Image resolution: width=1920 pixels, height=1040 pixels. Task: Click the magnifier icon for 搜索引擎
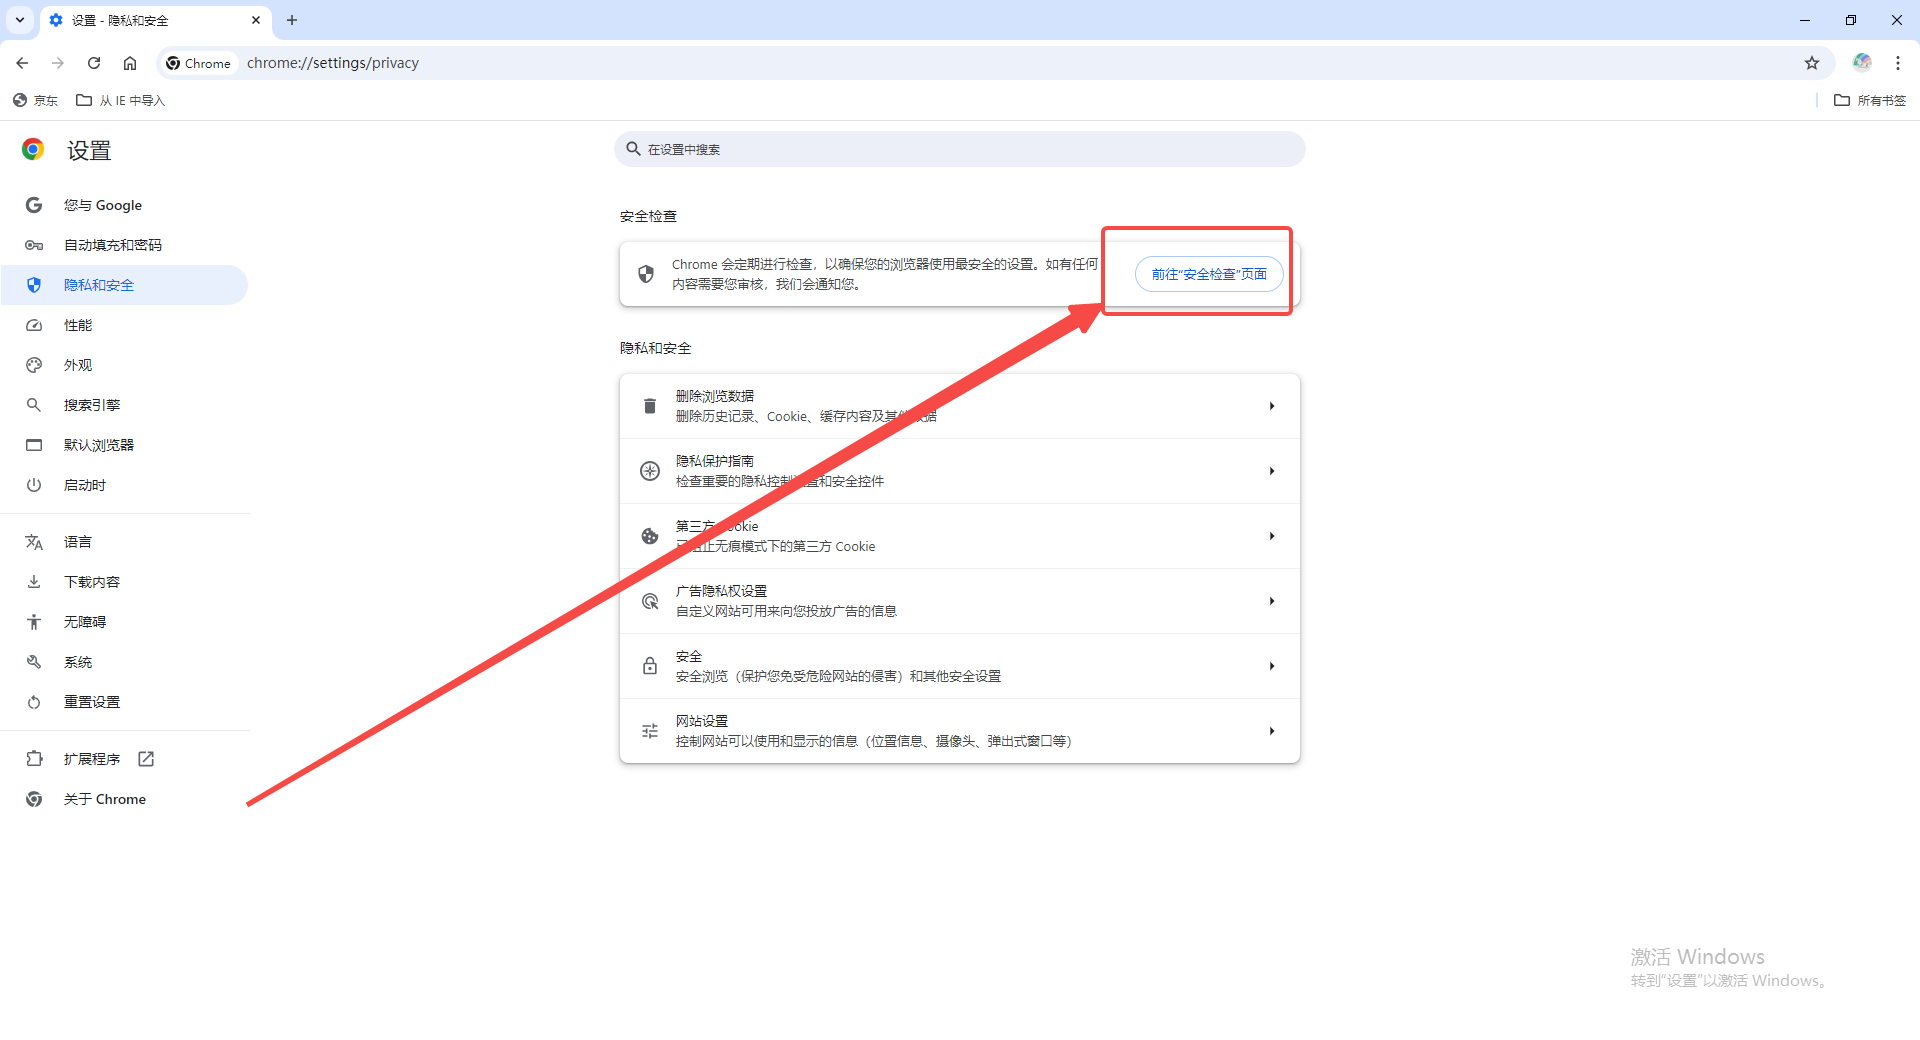[34, 405]
